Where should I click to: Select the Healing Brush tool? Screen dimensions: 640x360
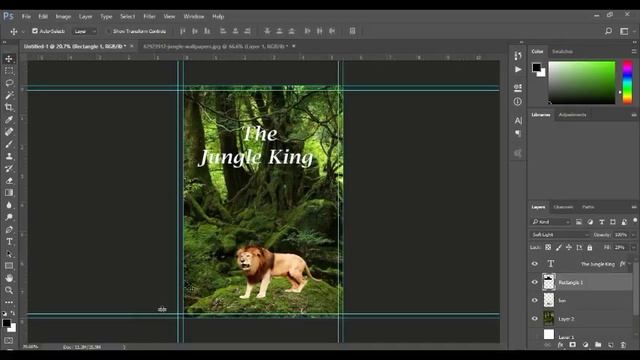pyautogui.click(x=9, y=132)
